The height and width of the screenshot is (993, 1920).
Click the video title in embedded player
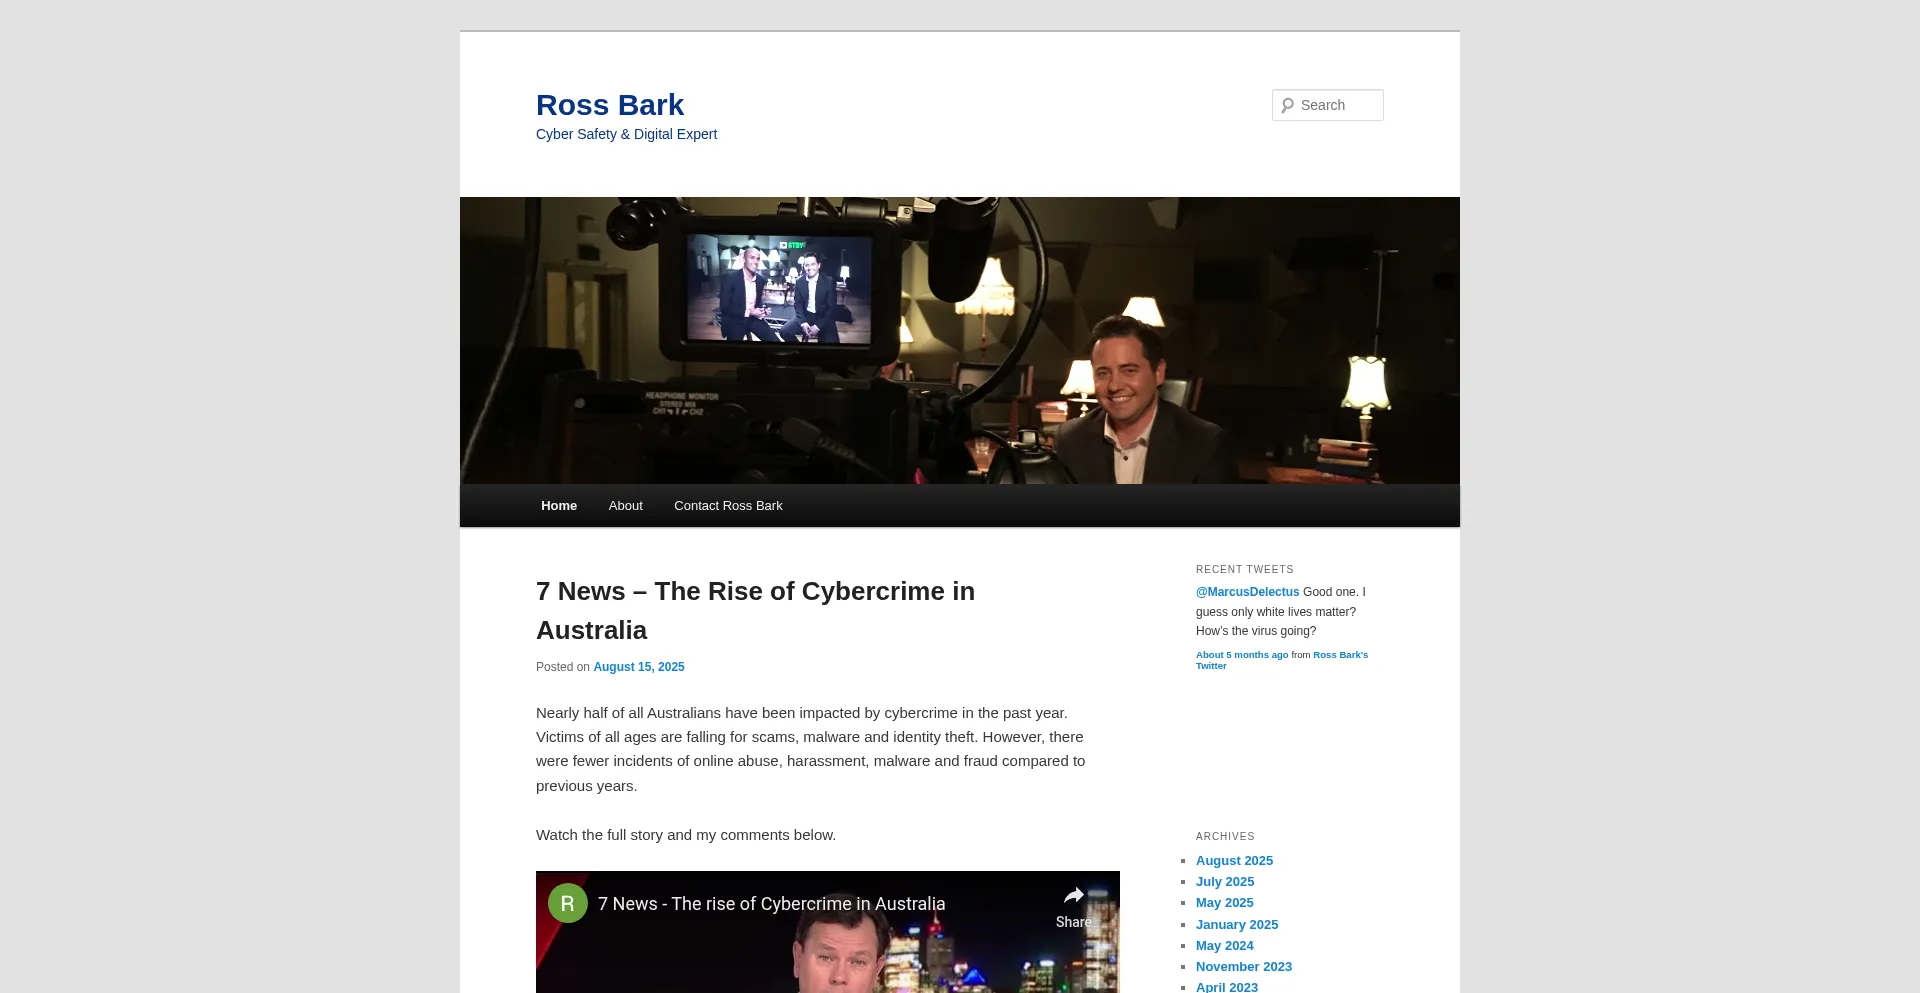coord(771,904)
